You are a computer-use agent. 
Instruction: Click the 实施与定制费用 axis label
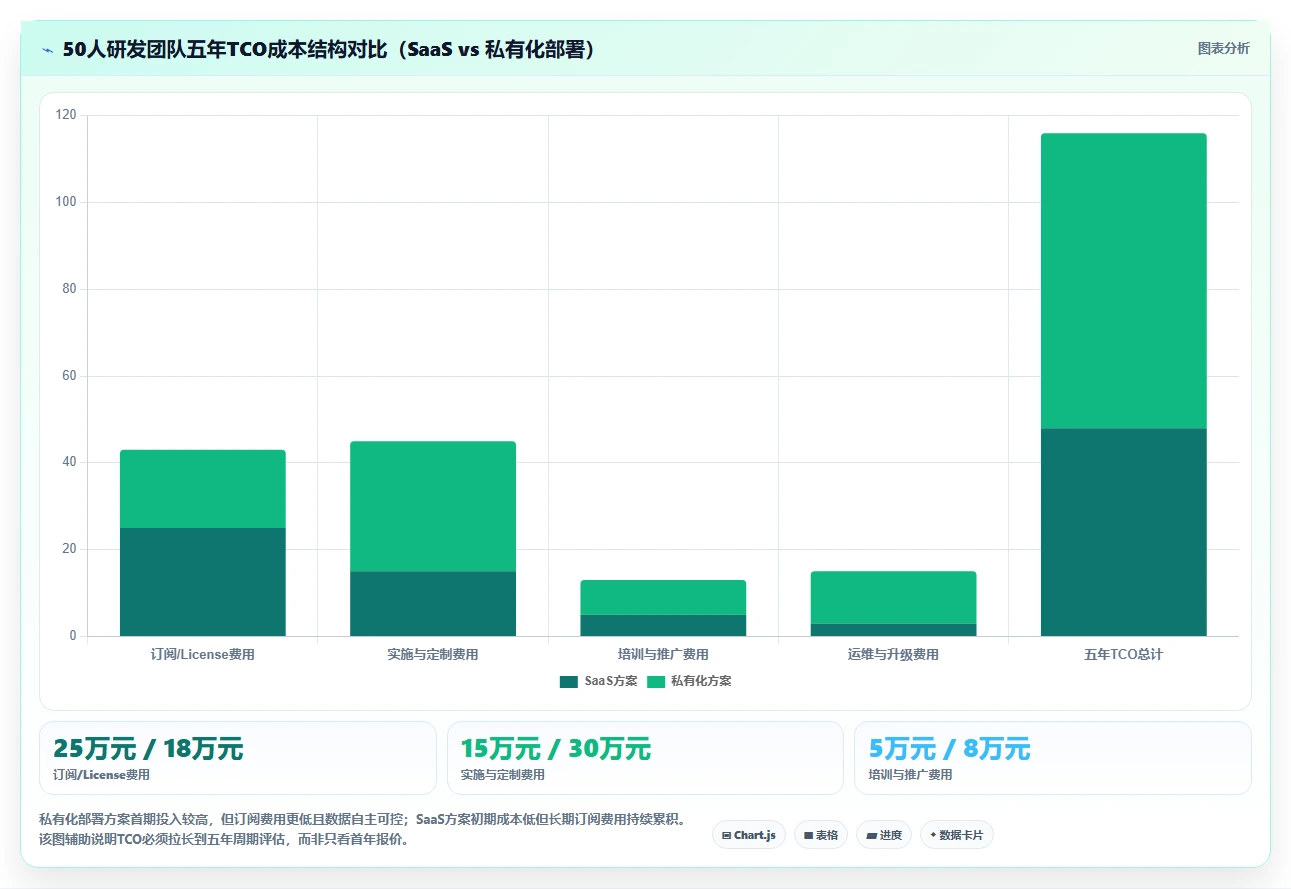point(433,655)
